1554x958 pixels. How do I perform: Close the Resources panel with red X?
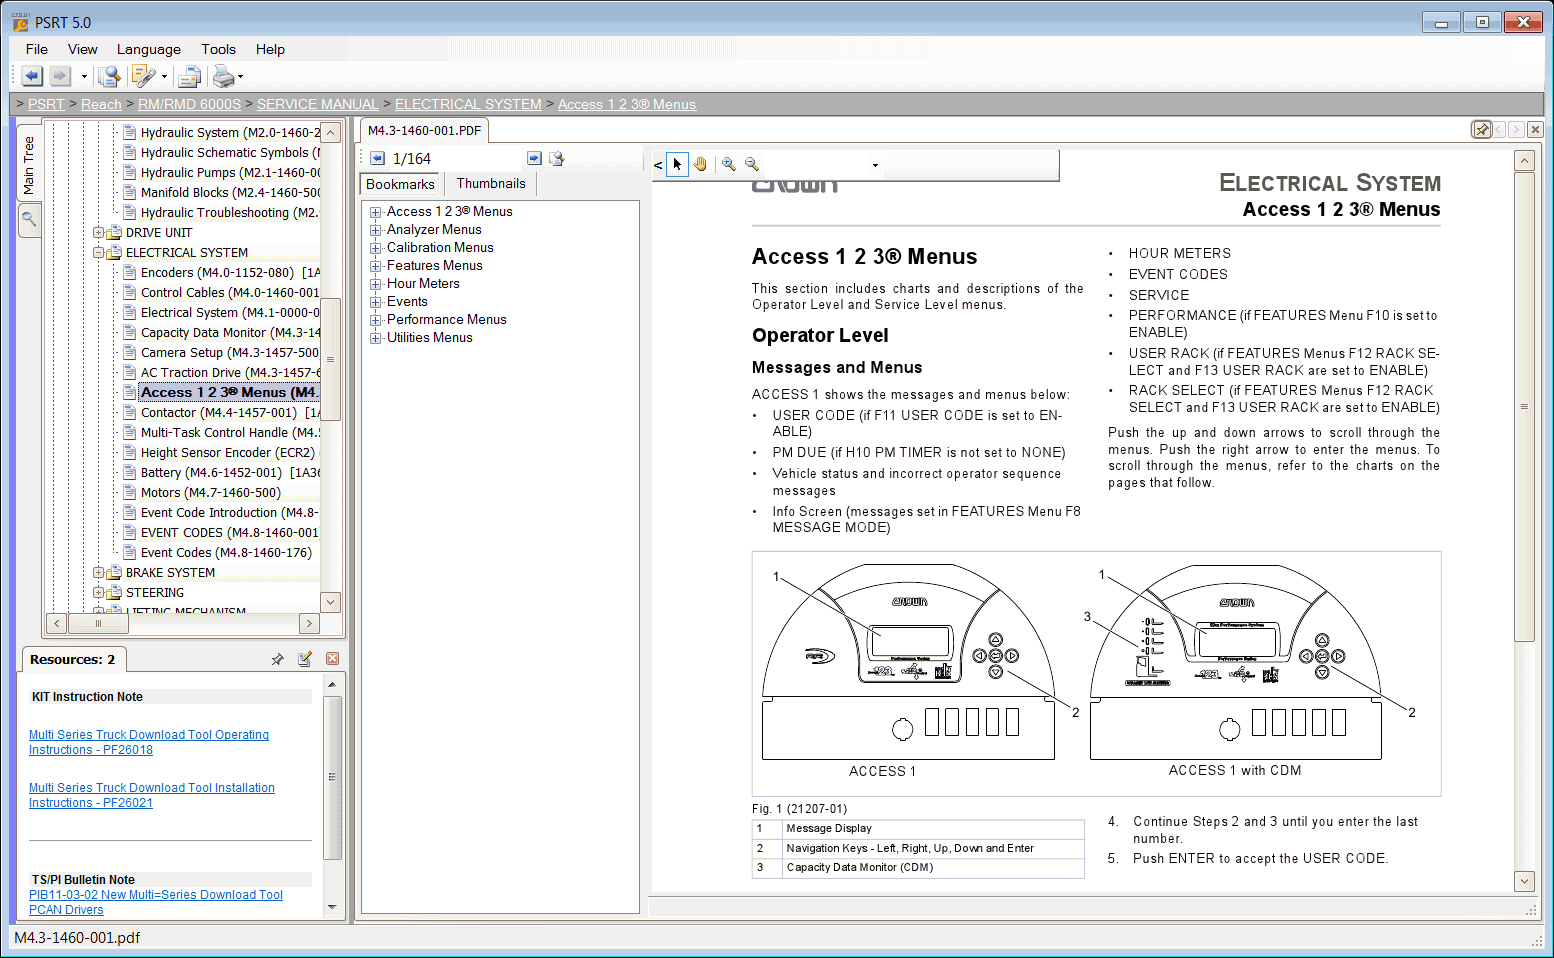pos(333,659)
